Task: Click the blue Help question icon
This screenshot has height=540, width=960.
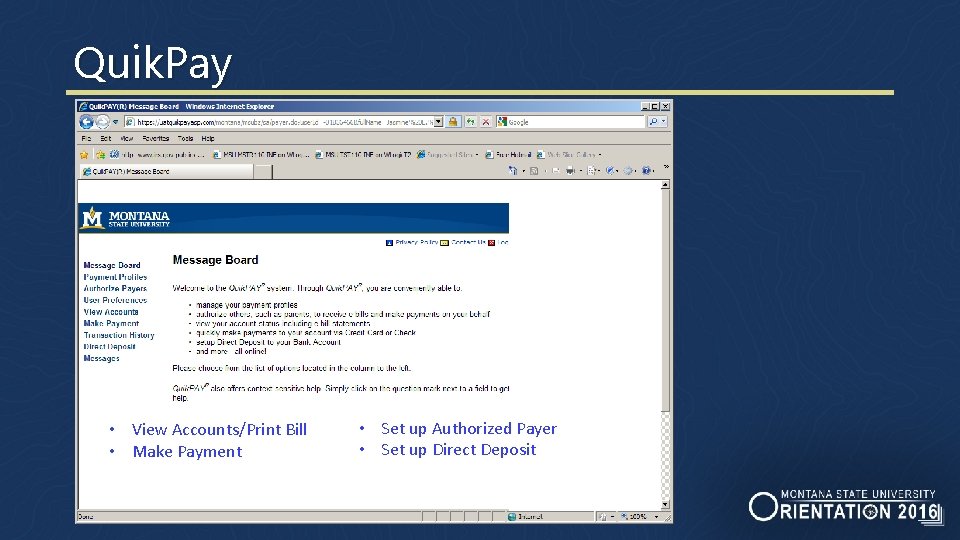Action: pyautogui.click(x=647, y=171)
